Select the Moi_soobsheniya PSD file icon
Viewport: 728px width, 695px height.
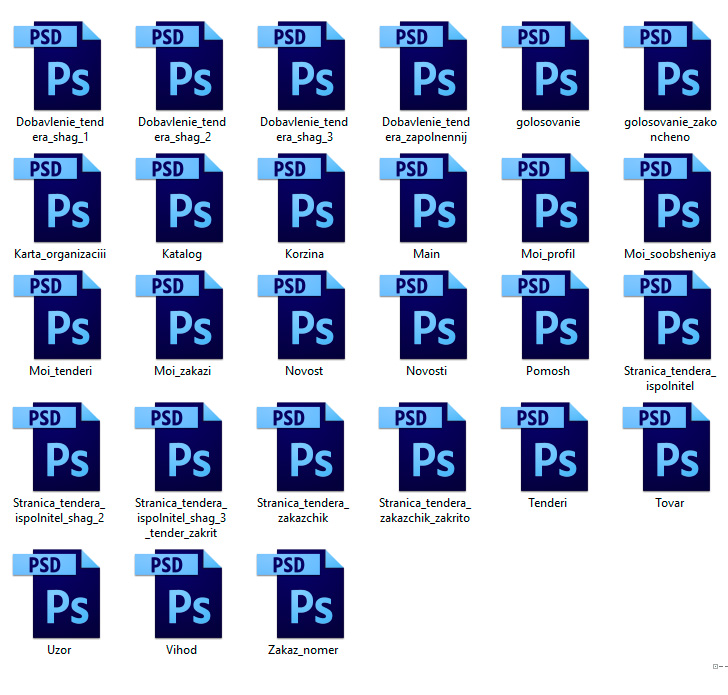668,198
